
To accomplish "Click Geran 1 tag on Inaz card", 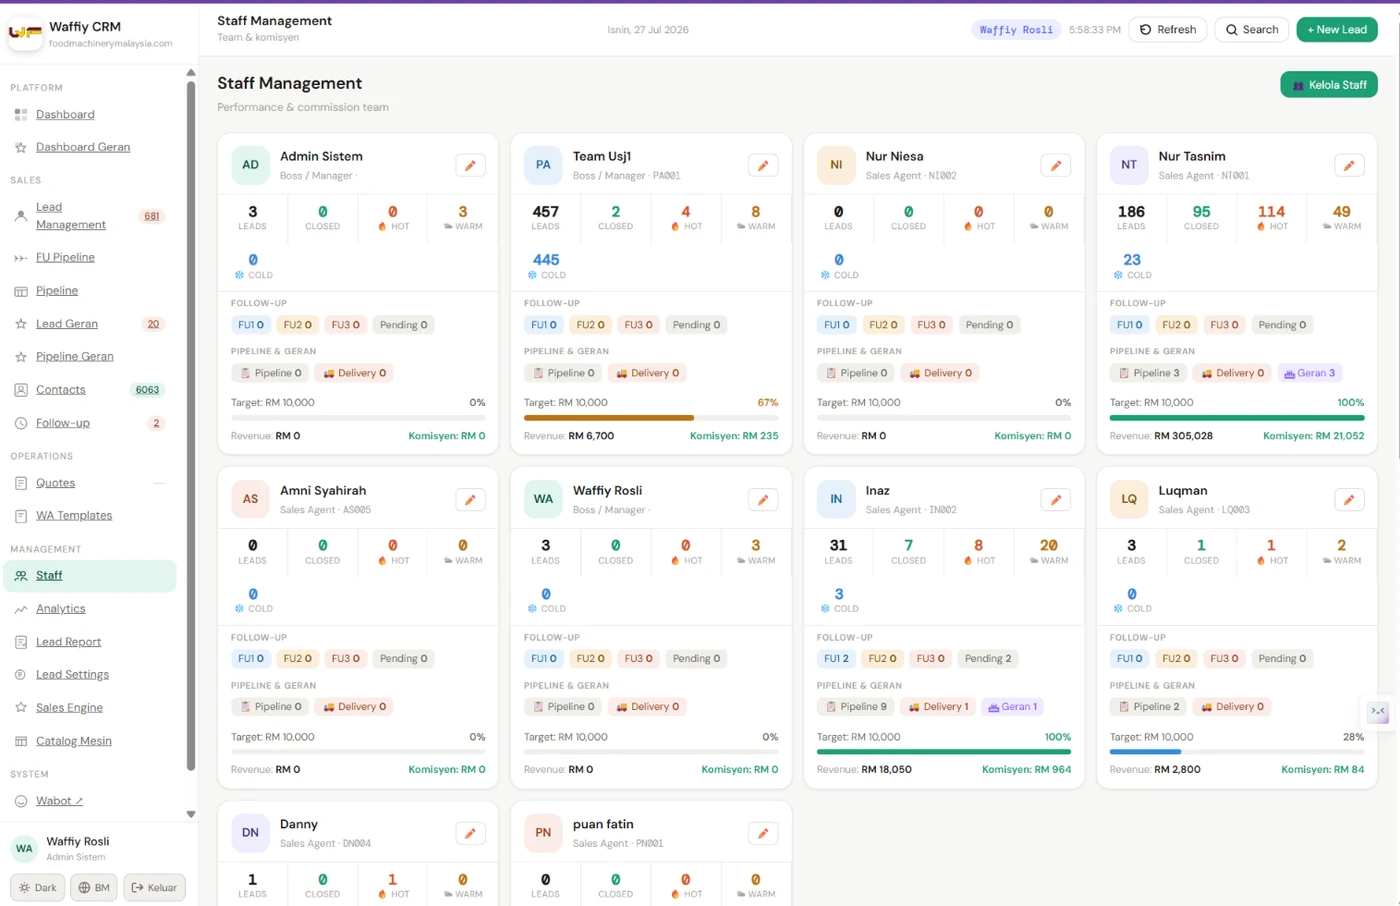I will [1013, 707].
